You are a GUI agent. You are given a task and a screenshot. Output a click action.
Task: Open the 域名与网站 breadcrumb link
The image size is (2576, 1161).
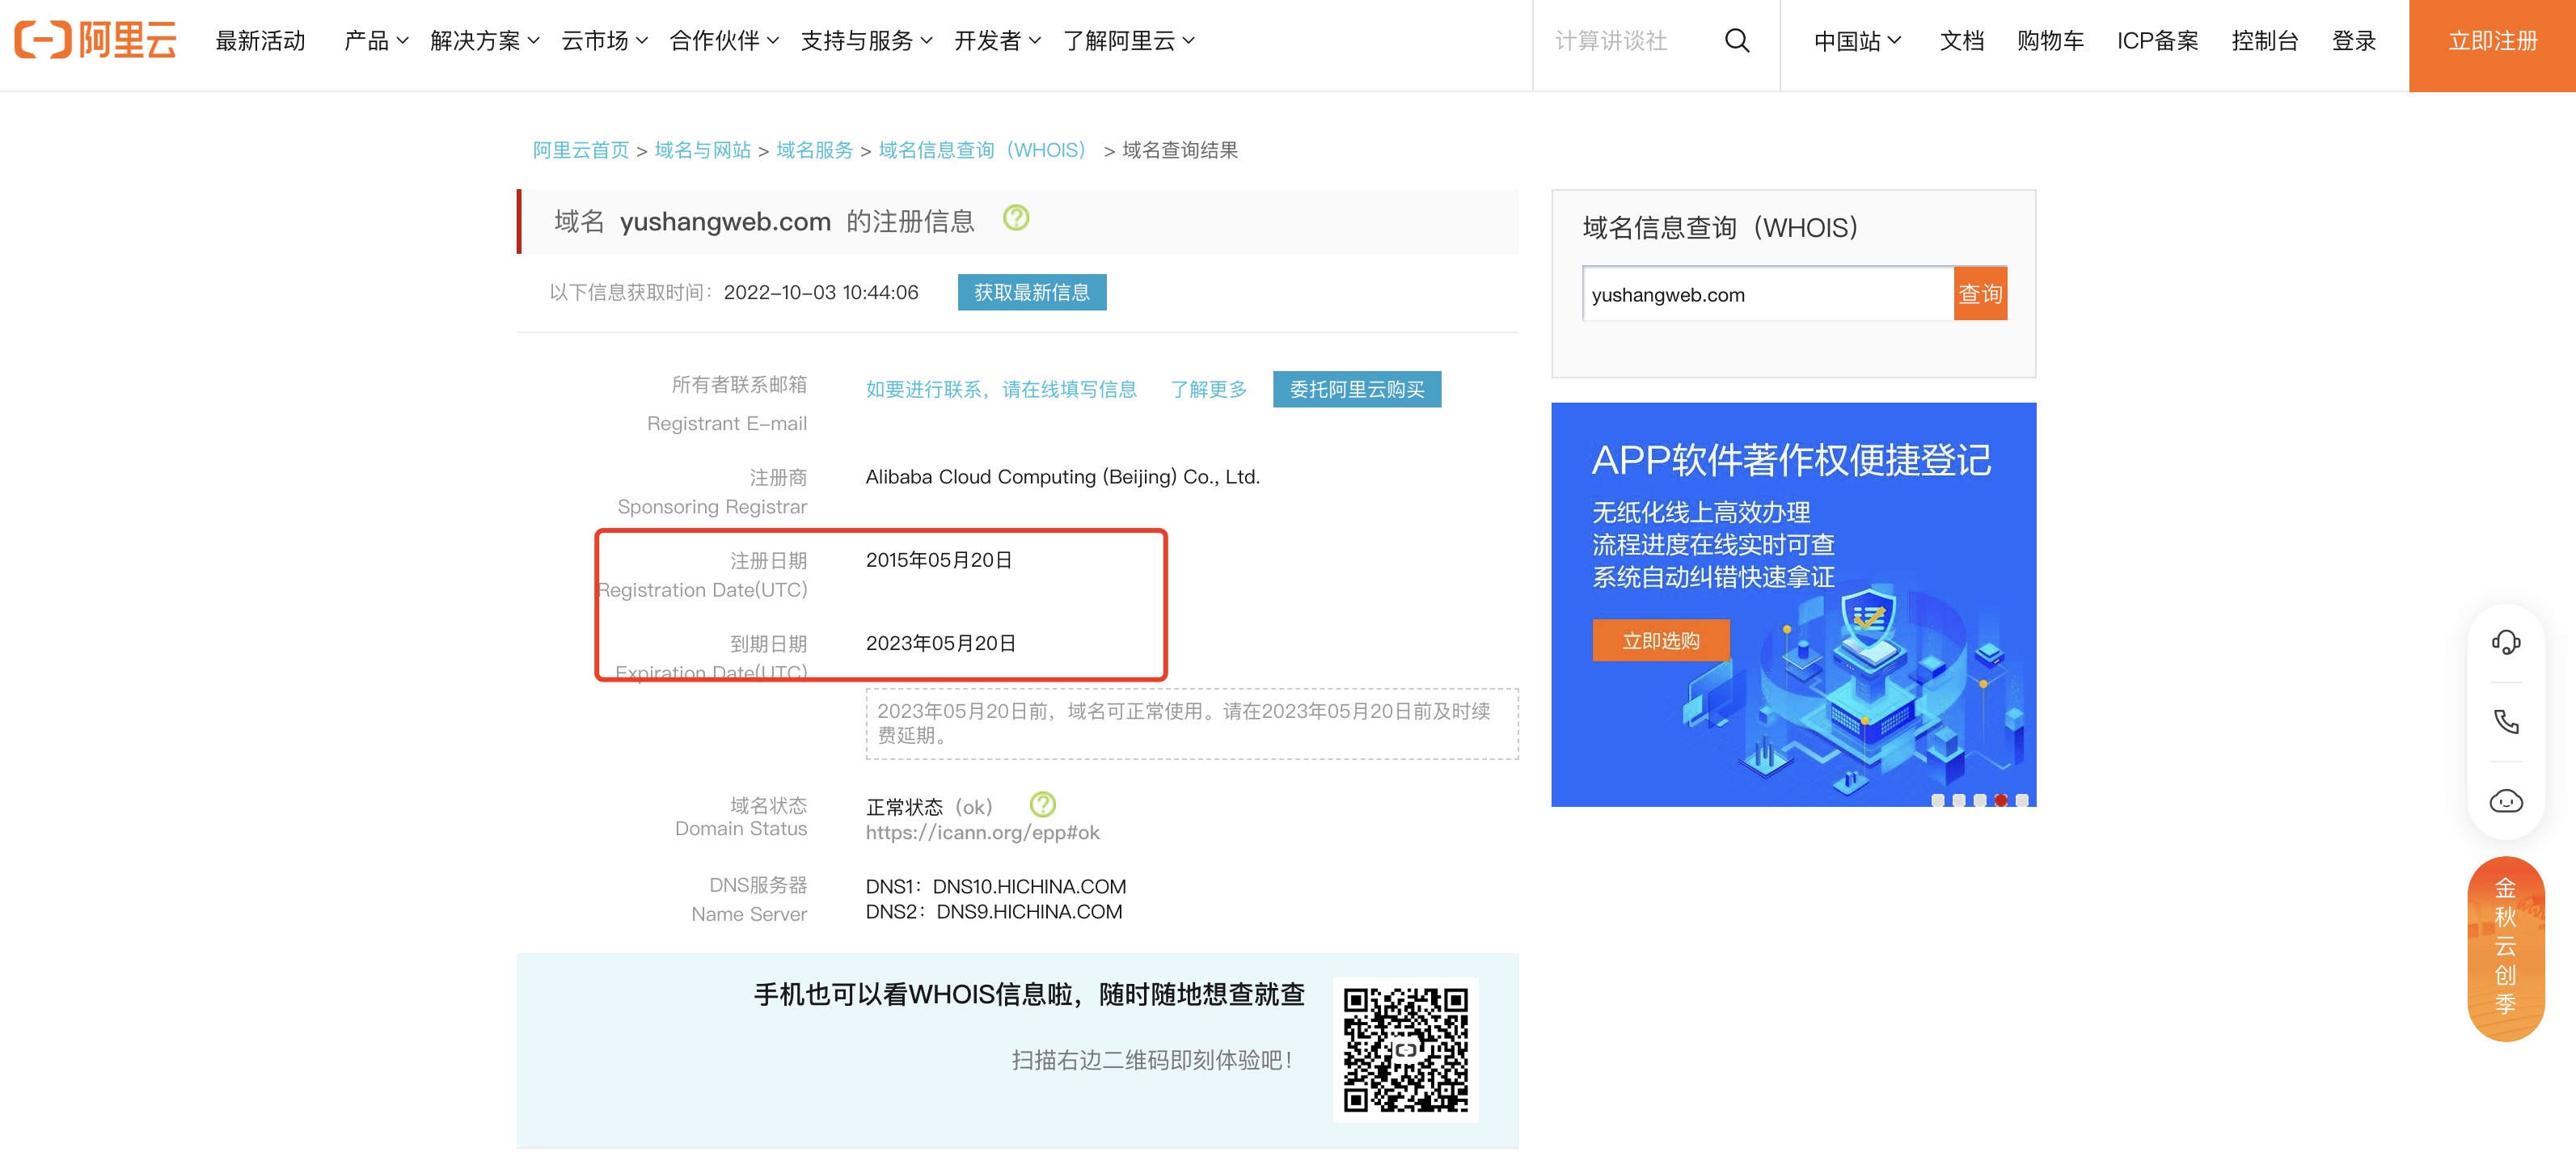(x=702, y=151)
